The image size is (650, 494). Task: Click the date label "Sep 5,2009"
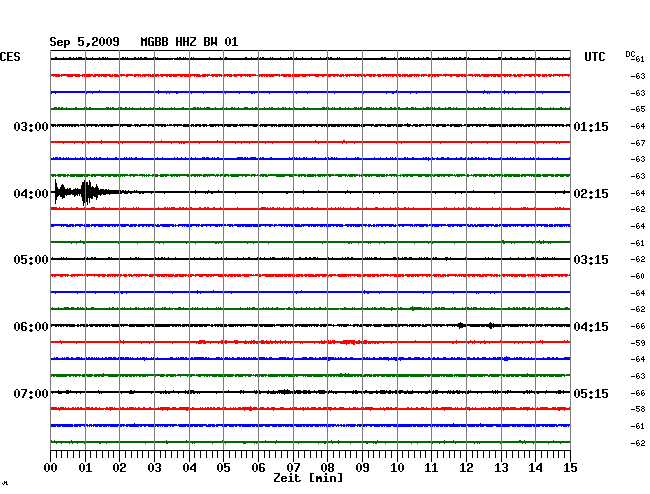84,42
